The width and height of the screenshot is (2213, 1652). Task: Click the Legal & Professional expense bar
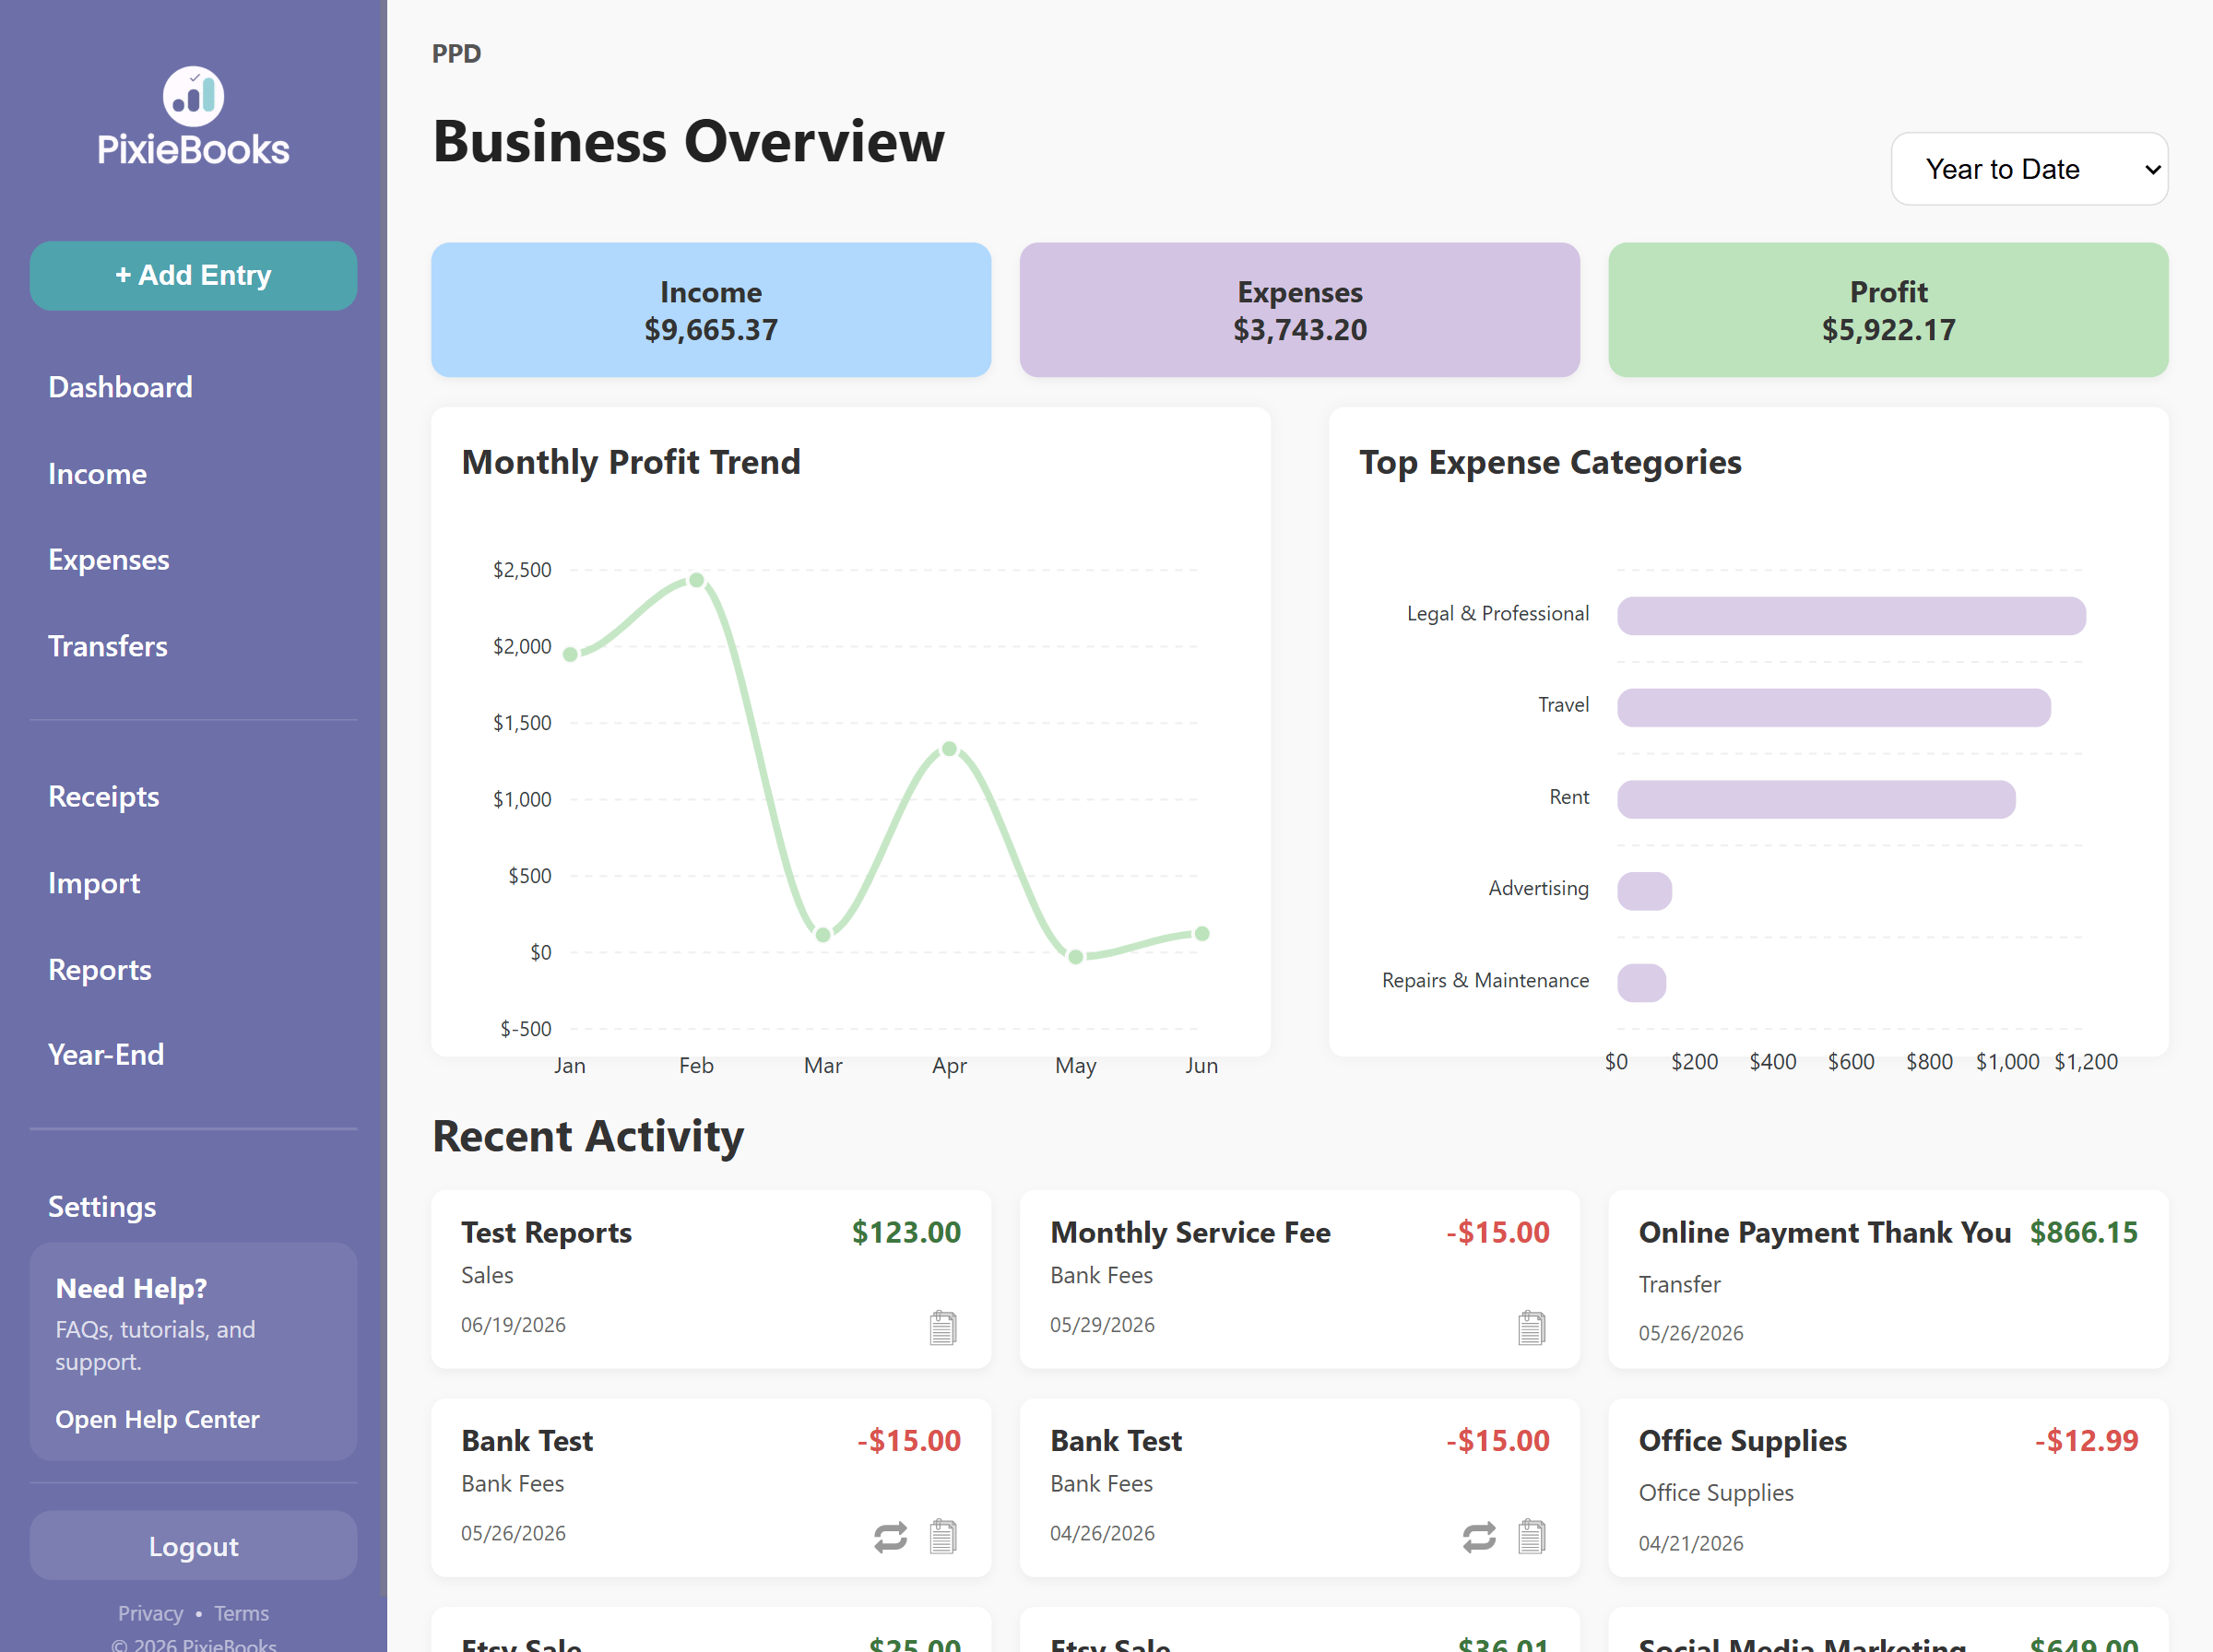coord(1851,616)
